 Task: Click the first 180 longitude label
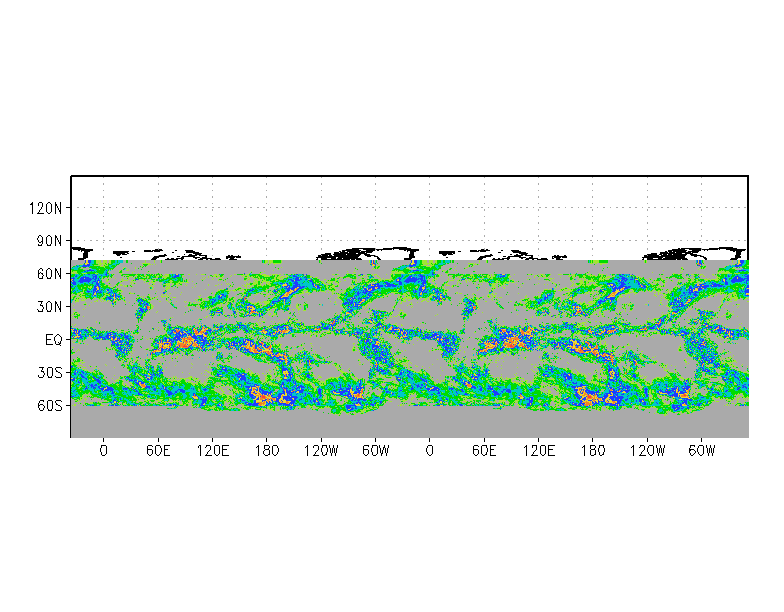click(x=266, y=451)
